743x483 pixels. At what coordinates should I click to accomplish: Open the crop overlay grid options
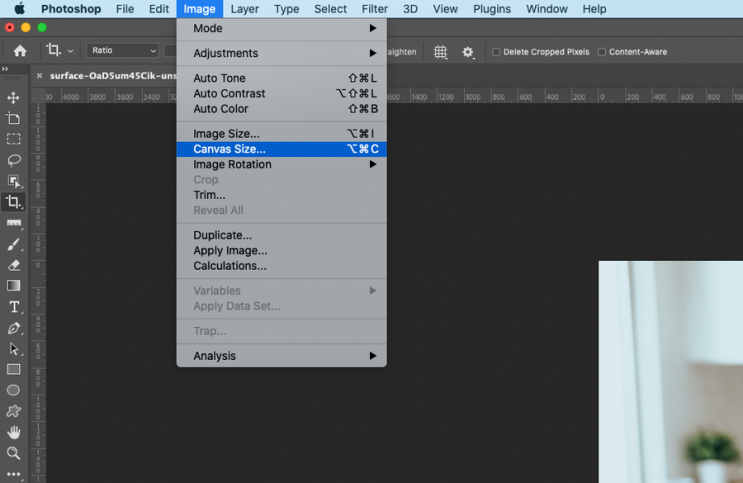click(x=440, y=52)
